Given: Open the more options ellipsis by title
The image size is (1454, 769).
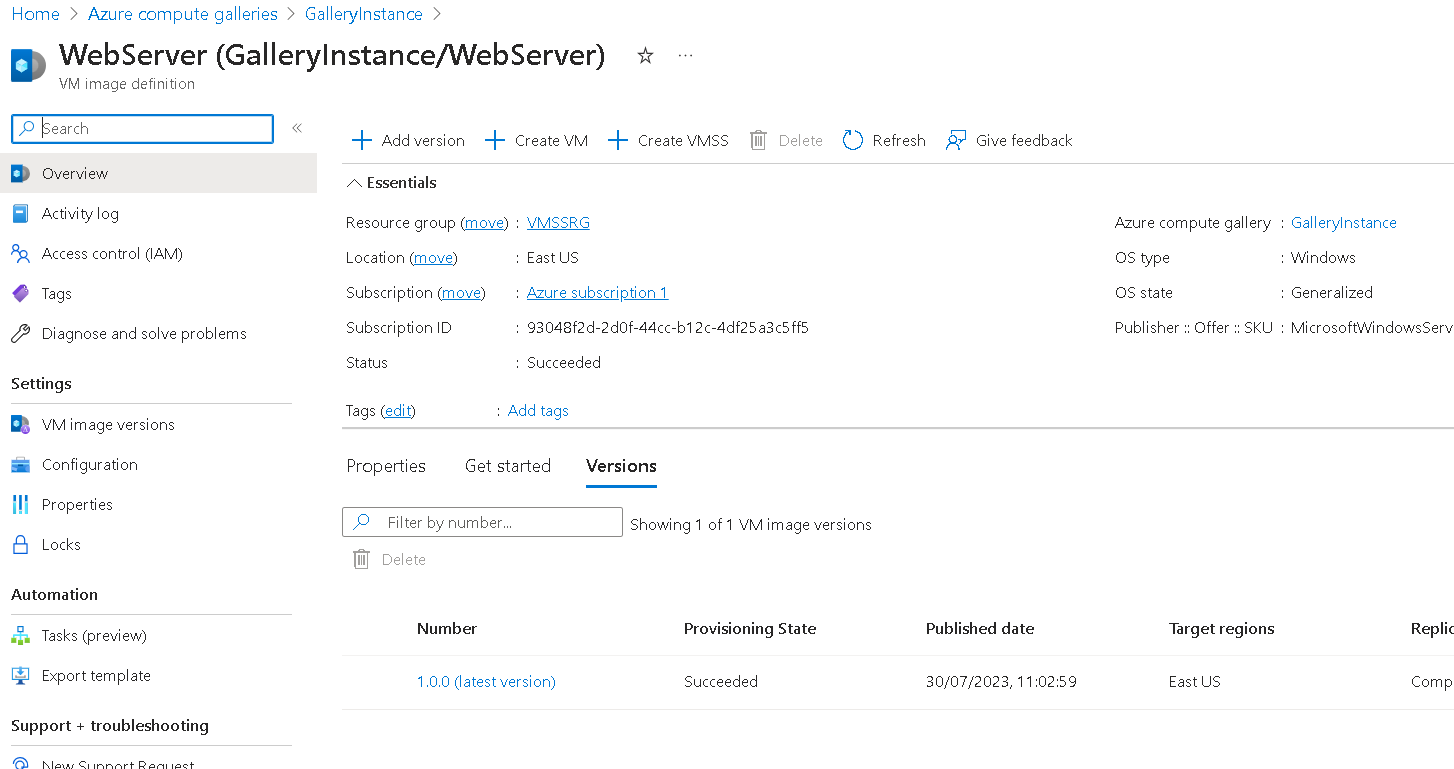Looking at the screenshot, I should click(685, 56).
